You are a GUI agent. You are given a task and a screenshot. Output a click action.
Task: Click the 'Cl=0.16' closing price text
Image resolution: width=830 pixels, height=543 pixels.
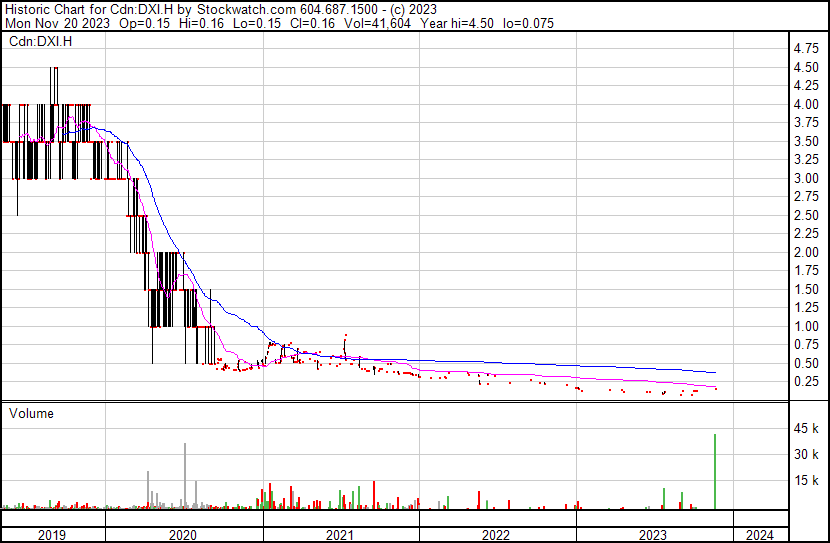pos(313,23)
